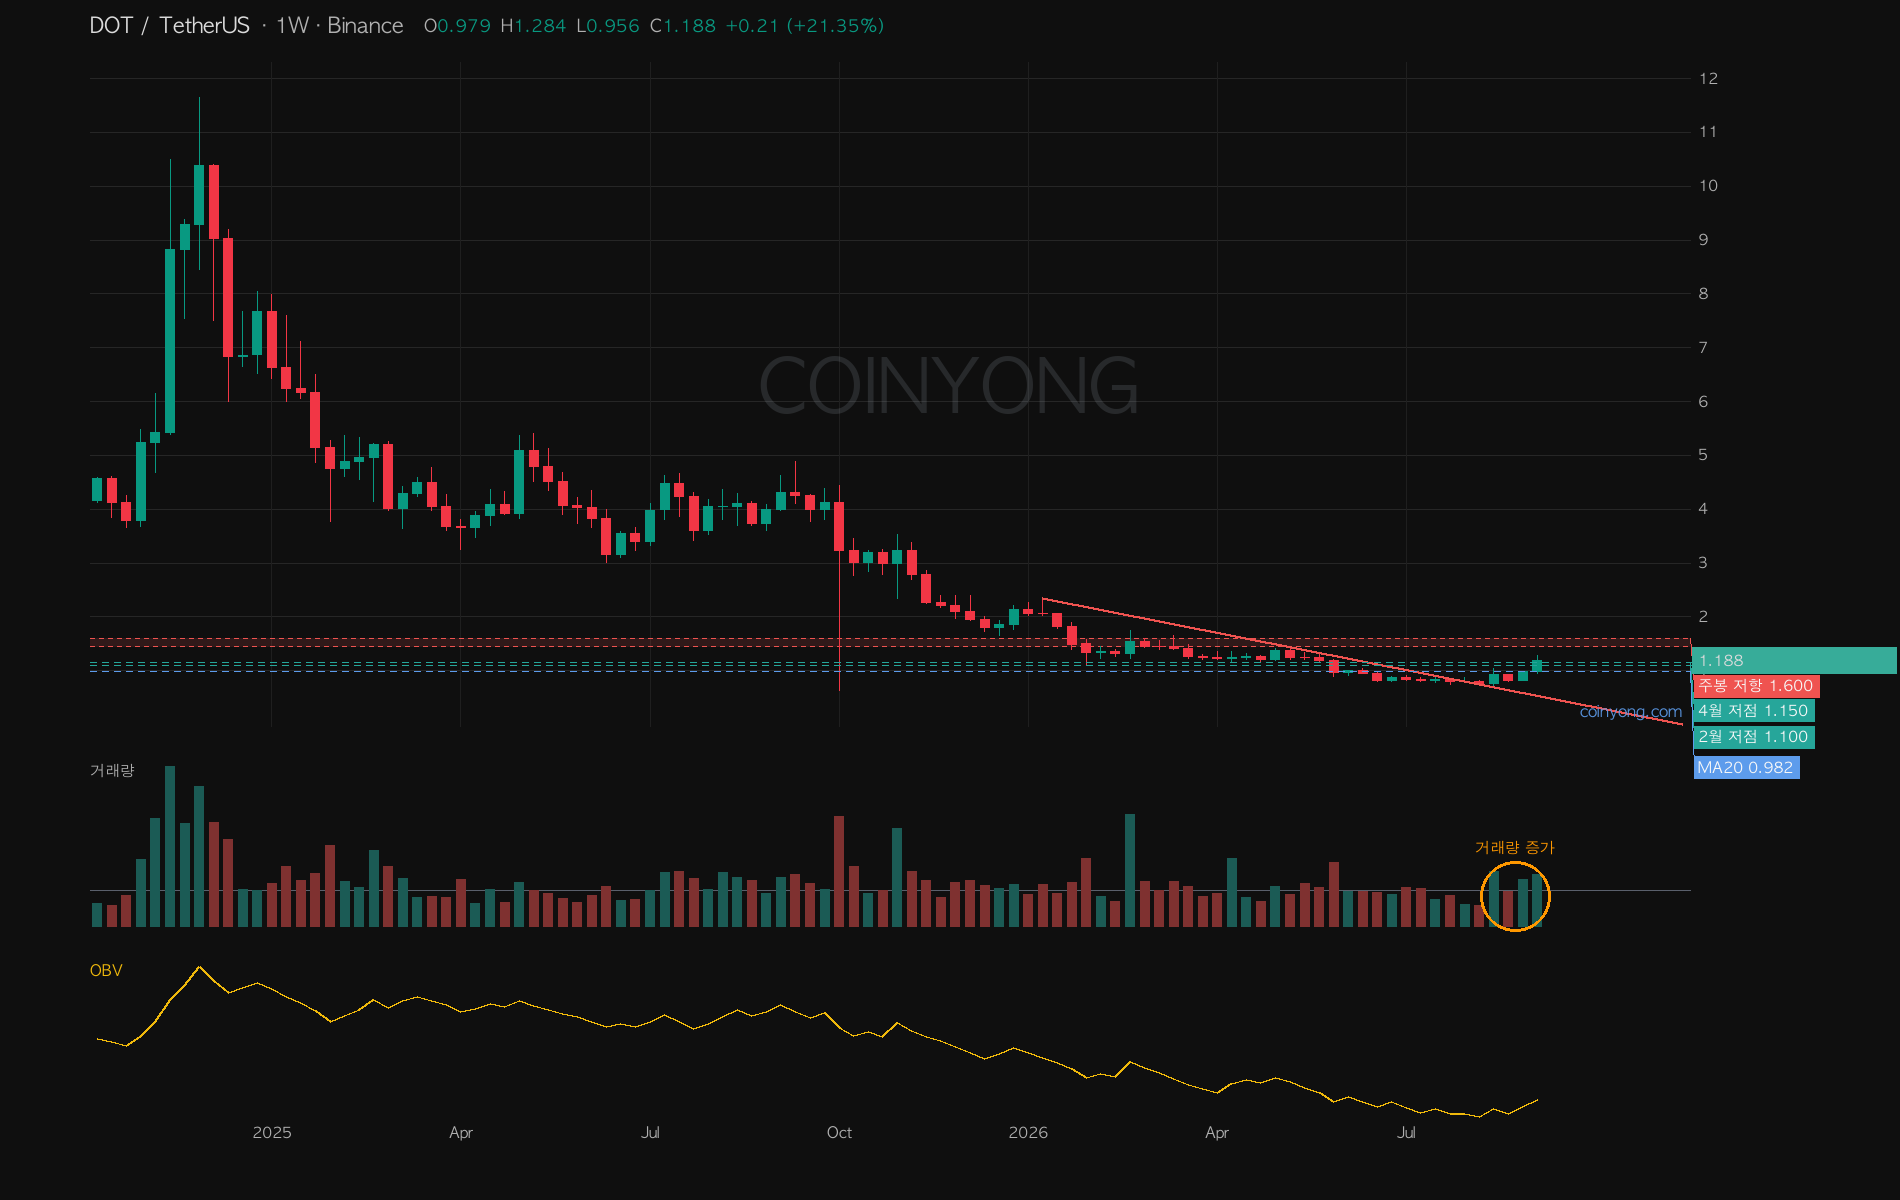
Task: Click the 1W timeframe indicator
Action: pos(292,25)
